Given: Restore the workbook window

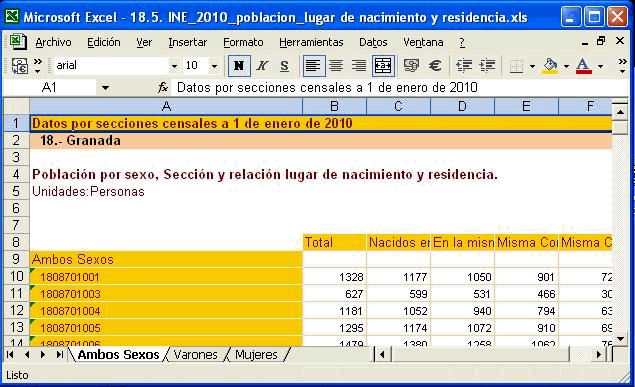Looking at the screenshot, I should (601, 41).
